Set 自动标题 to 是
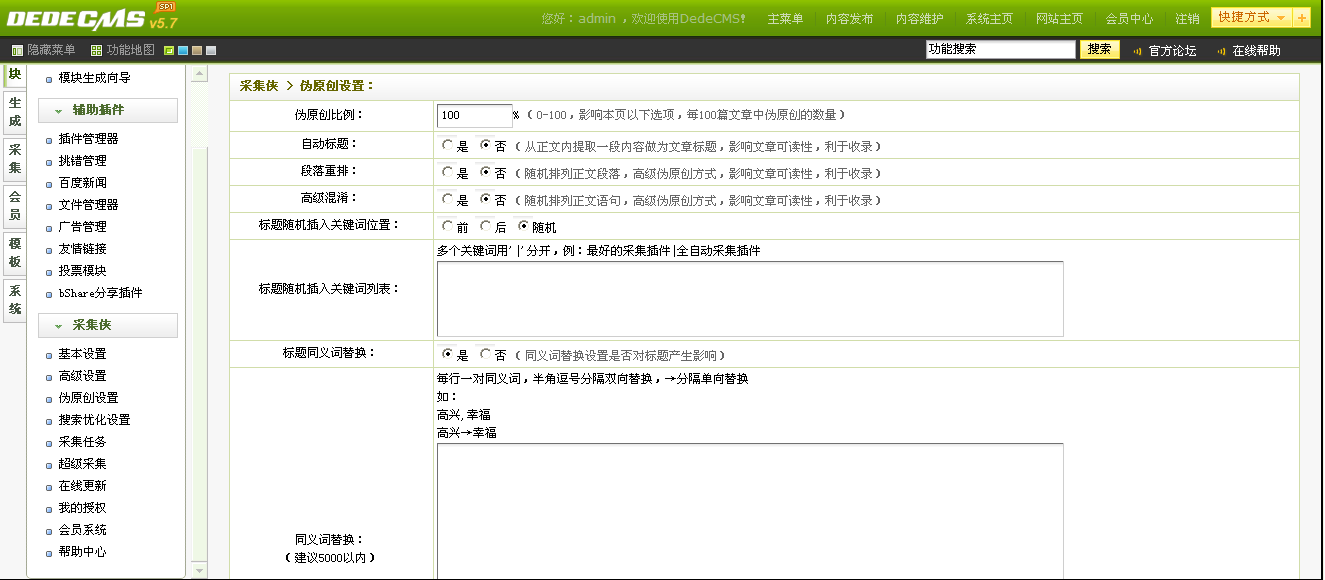 pos(447,145)
